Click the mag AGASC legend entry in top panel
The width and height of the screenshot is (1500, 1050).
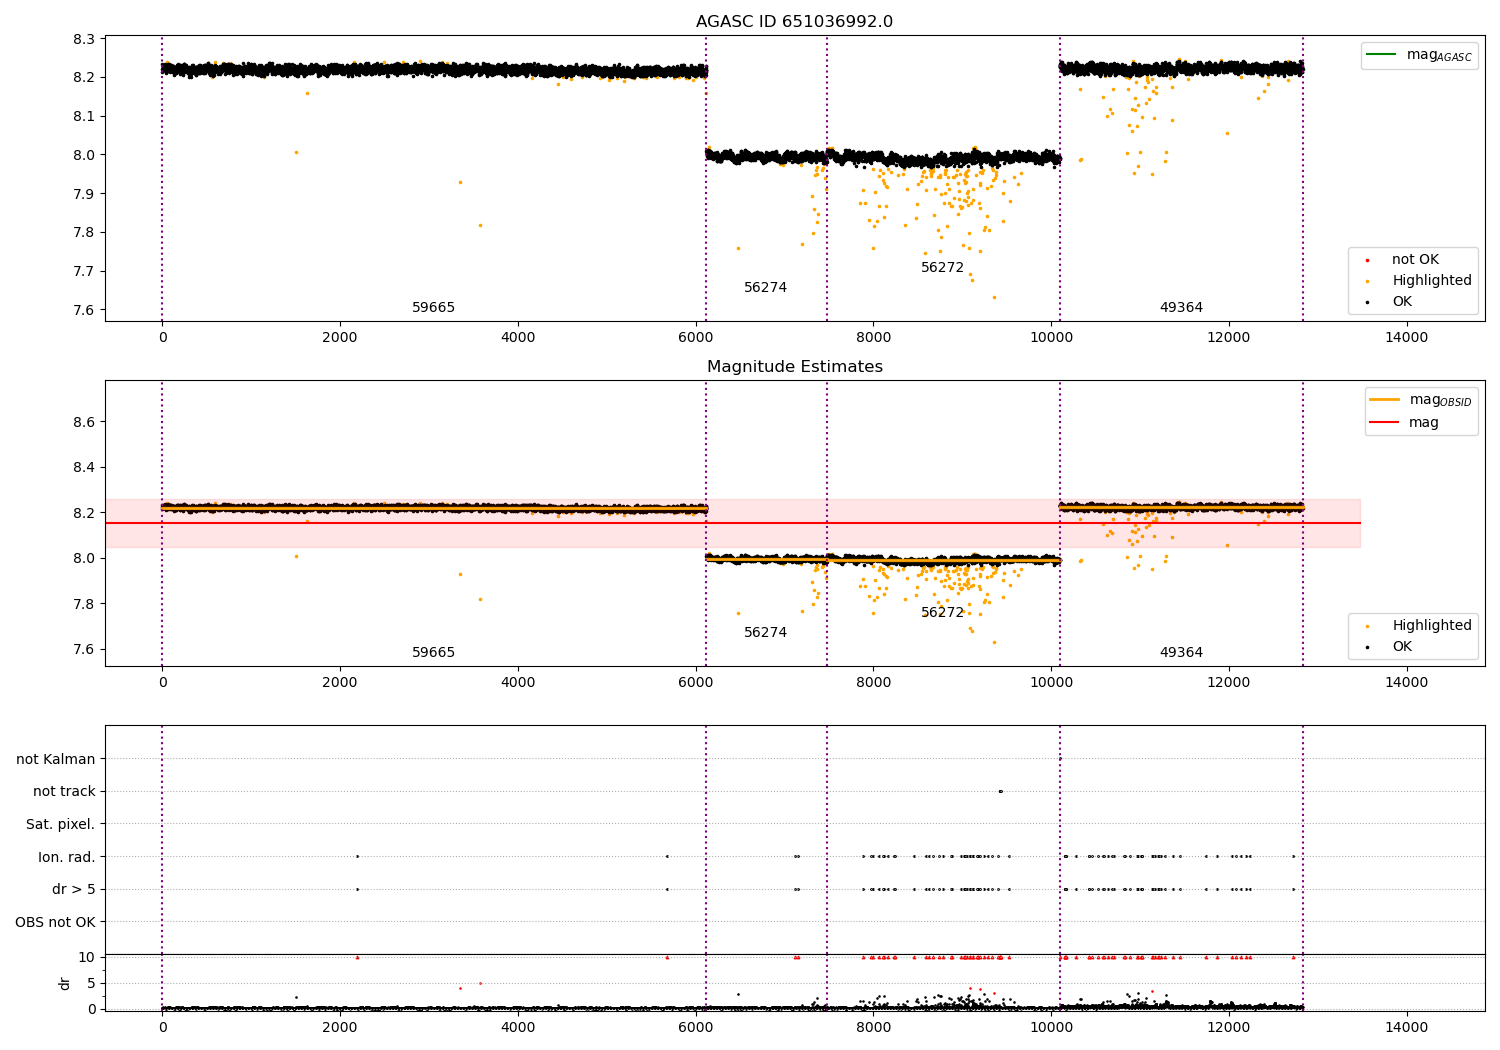(1439, 55)
